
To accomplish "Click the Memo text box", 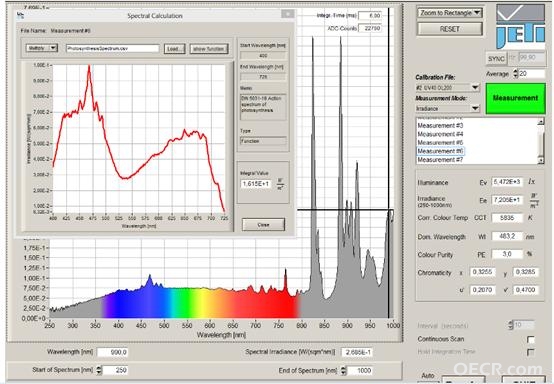I will [263, 107].
